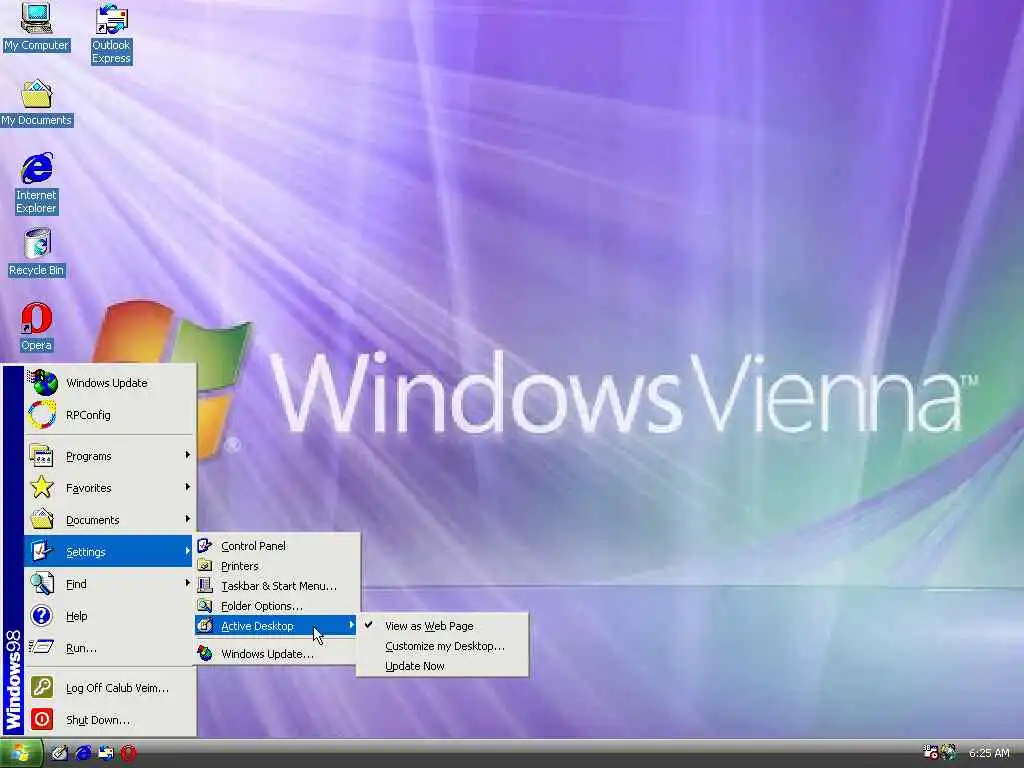This screenshot has width=1024, height=768.
Task: Select Windows Update... in Settings submenu
Action: (x=277, y=654)
